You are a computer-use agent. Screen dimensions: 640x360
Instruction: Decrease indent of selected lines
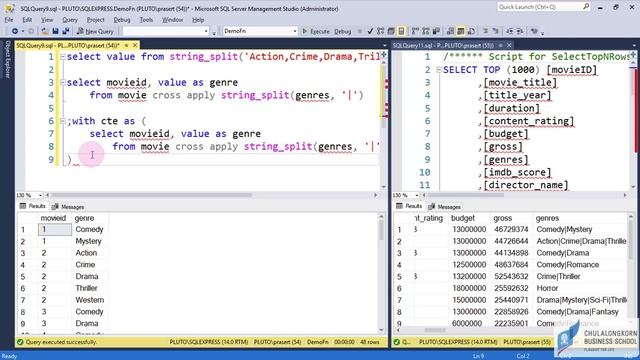coord(510,31)
